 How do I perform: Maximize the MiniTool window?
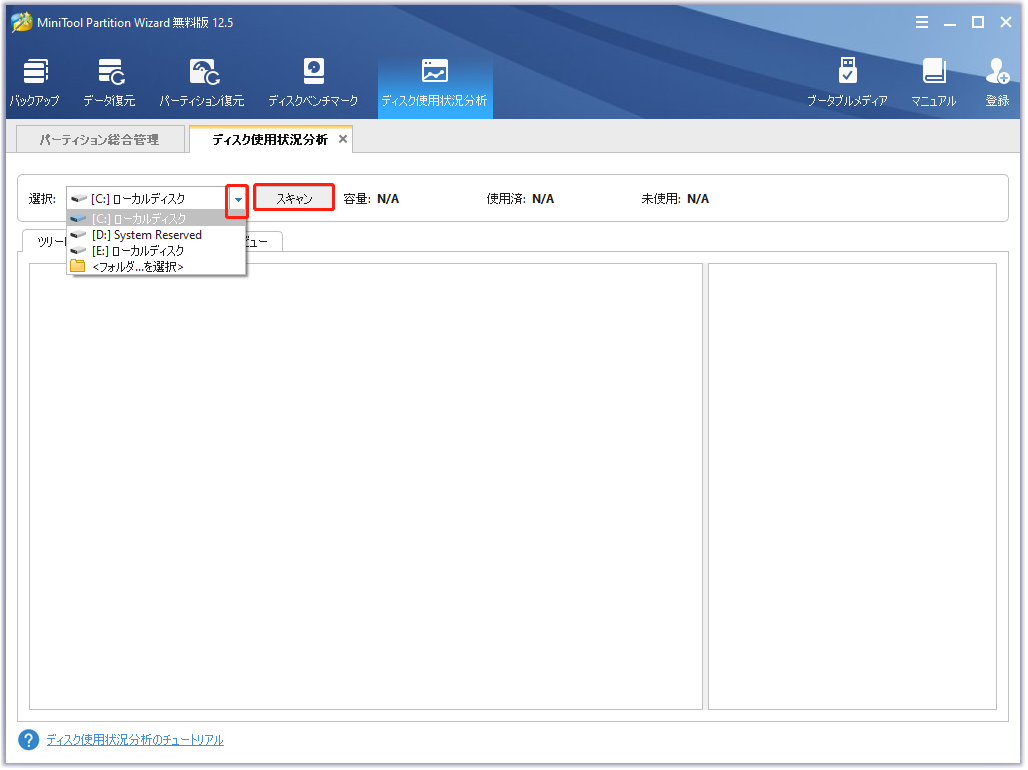click(978, 22)
